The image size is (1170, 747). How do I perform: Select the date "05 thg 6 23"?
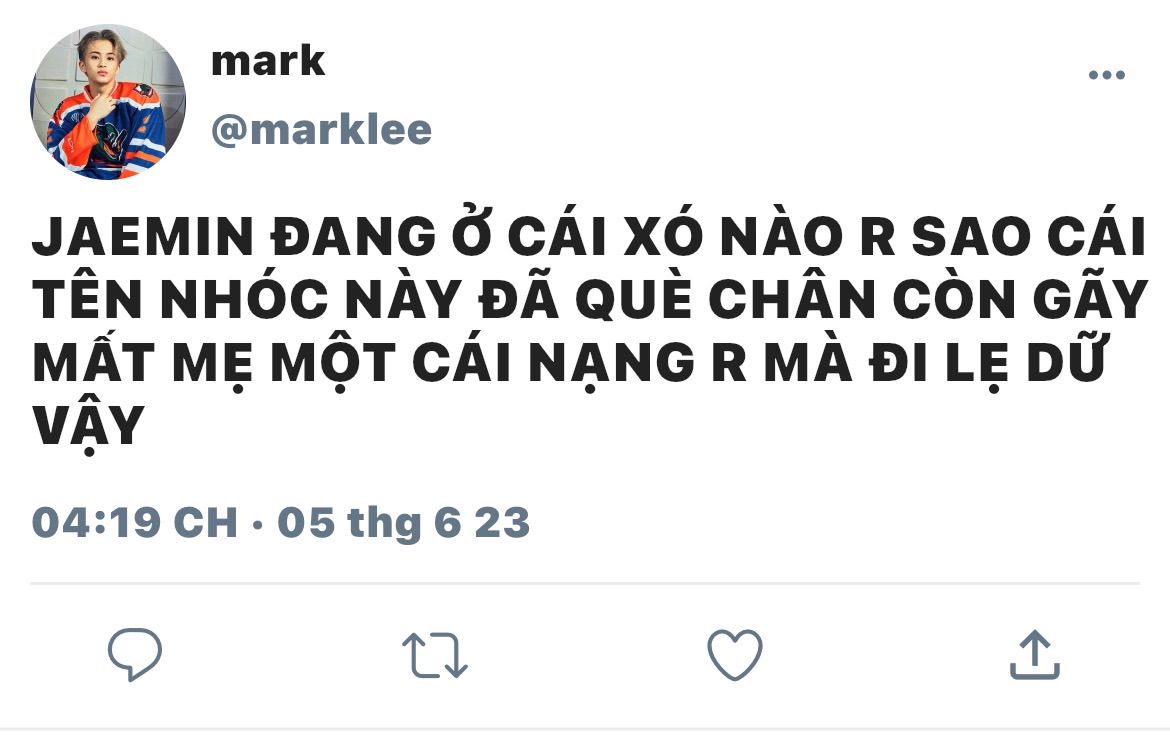pos(404,522)
